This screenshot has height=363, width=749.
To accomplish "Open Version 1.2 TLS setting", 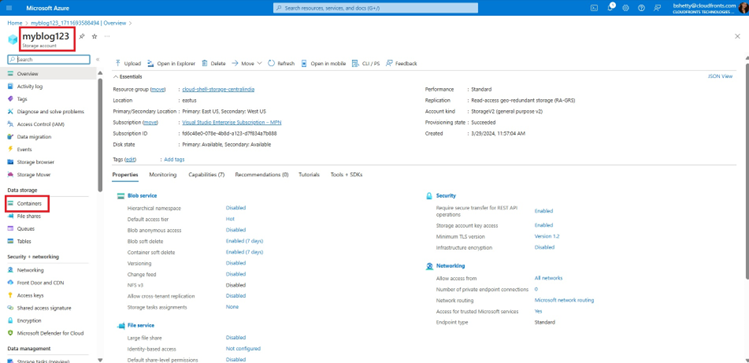I will coord(547,236).
